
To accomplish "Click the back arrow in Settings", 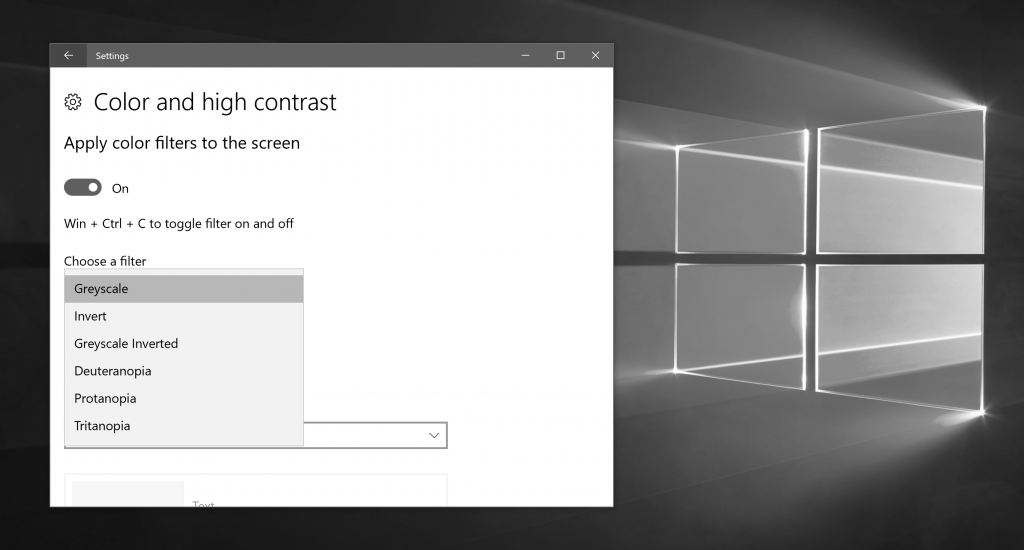I will (68, 56).
